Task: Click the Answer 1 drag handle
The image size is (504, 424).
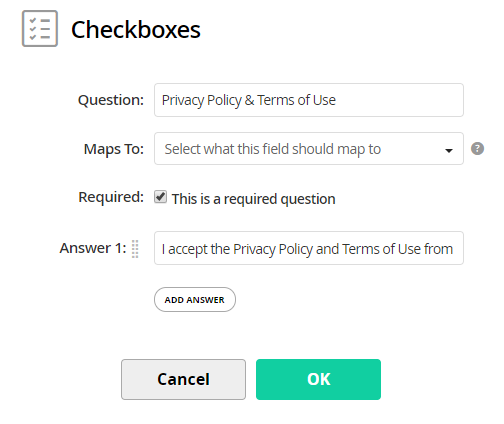Action: tap(135, 249)
